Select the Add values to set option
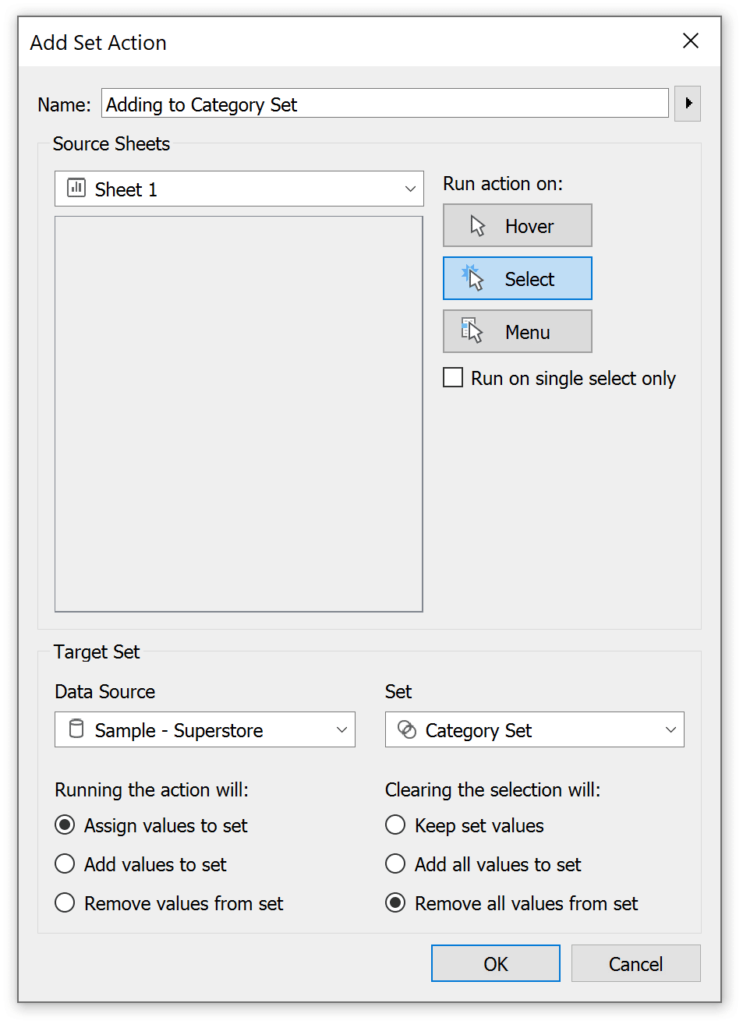The image size is (743, 1024). [x=65, y=864]
